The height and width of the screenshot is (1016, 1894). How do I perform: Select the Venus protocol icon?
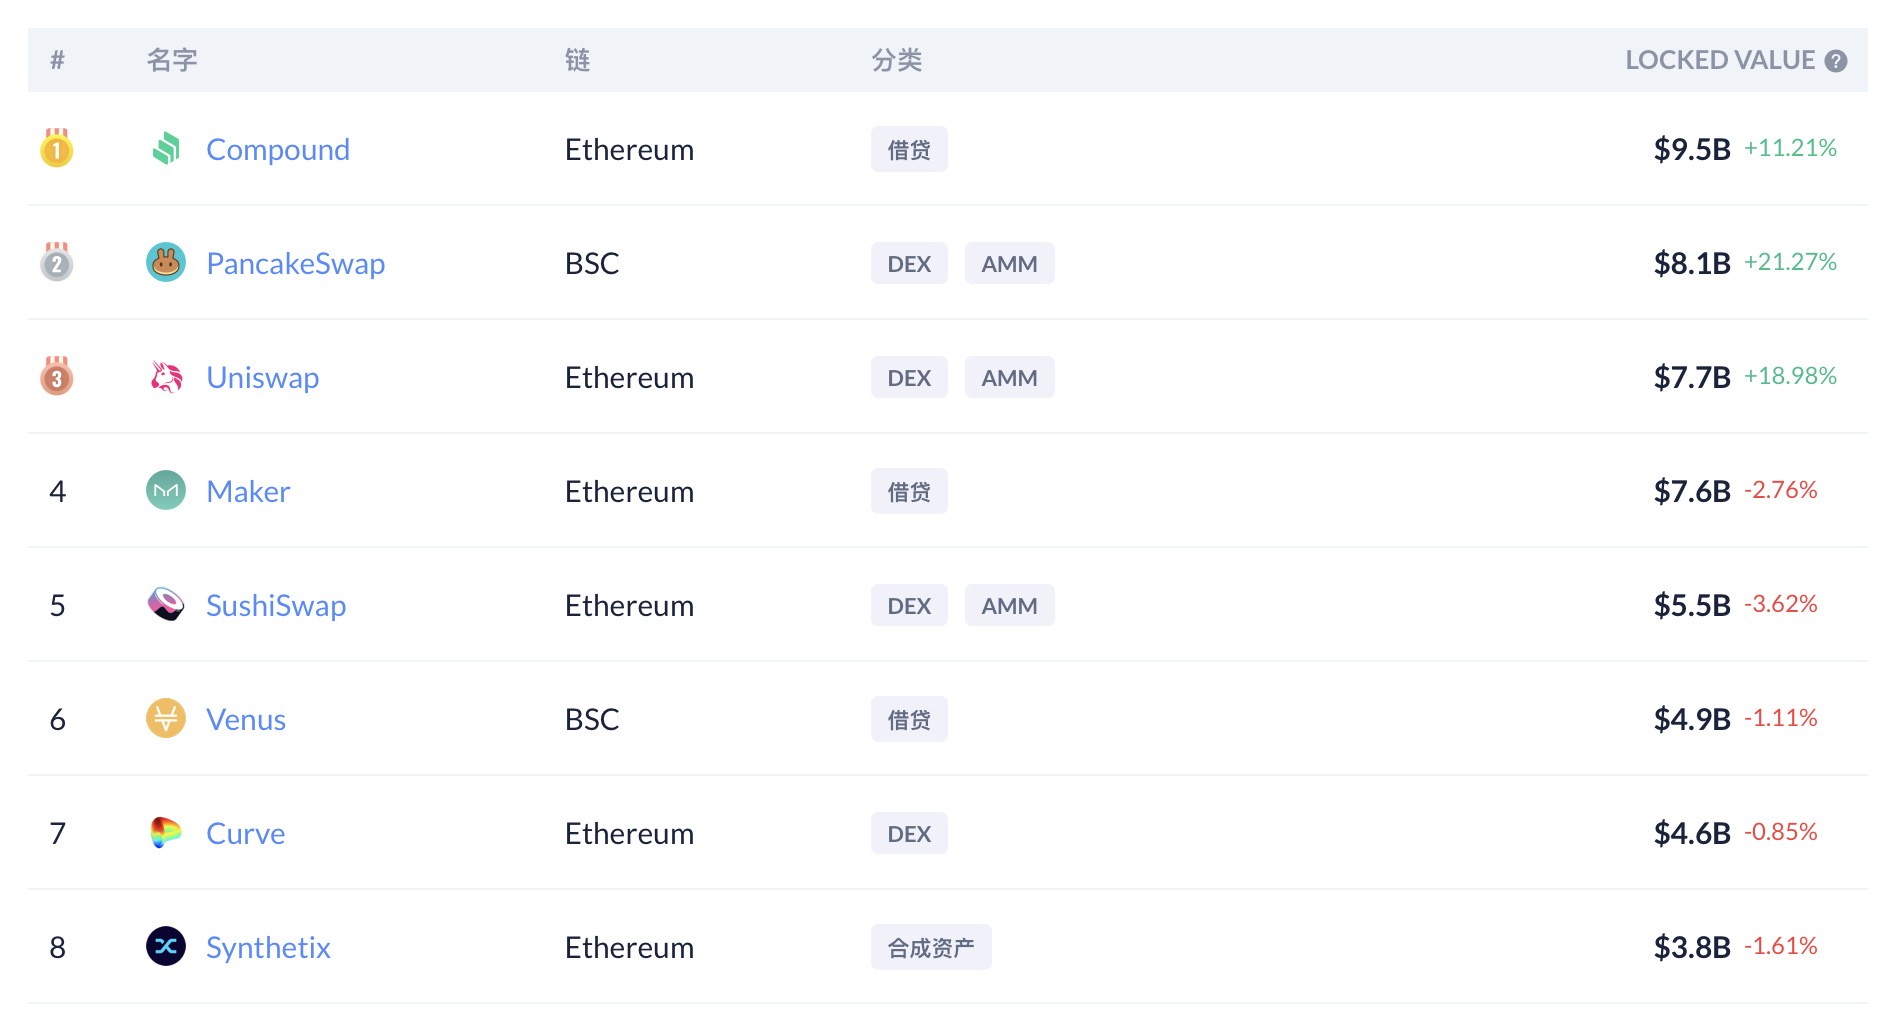(166, 719)
